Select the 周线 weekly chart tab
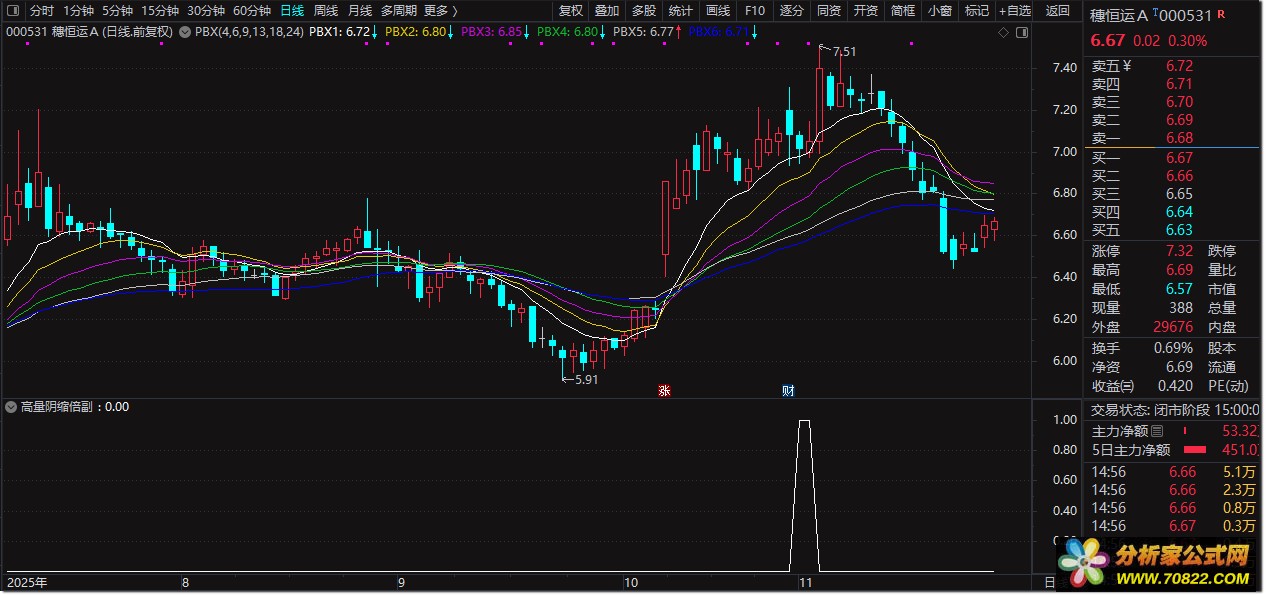Image resolution: width=1266 pixels, height=595 pixels. tap(326, 11)
